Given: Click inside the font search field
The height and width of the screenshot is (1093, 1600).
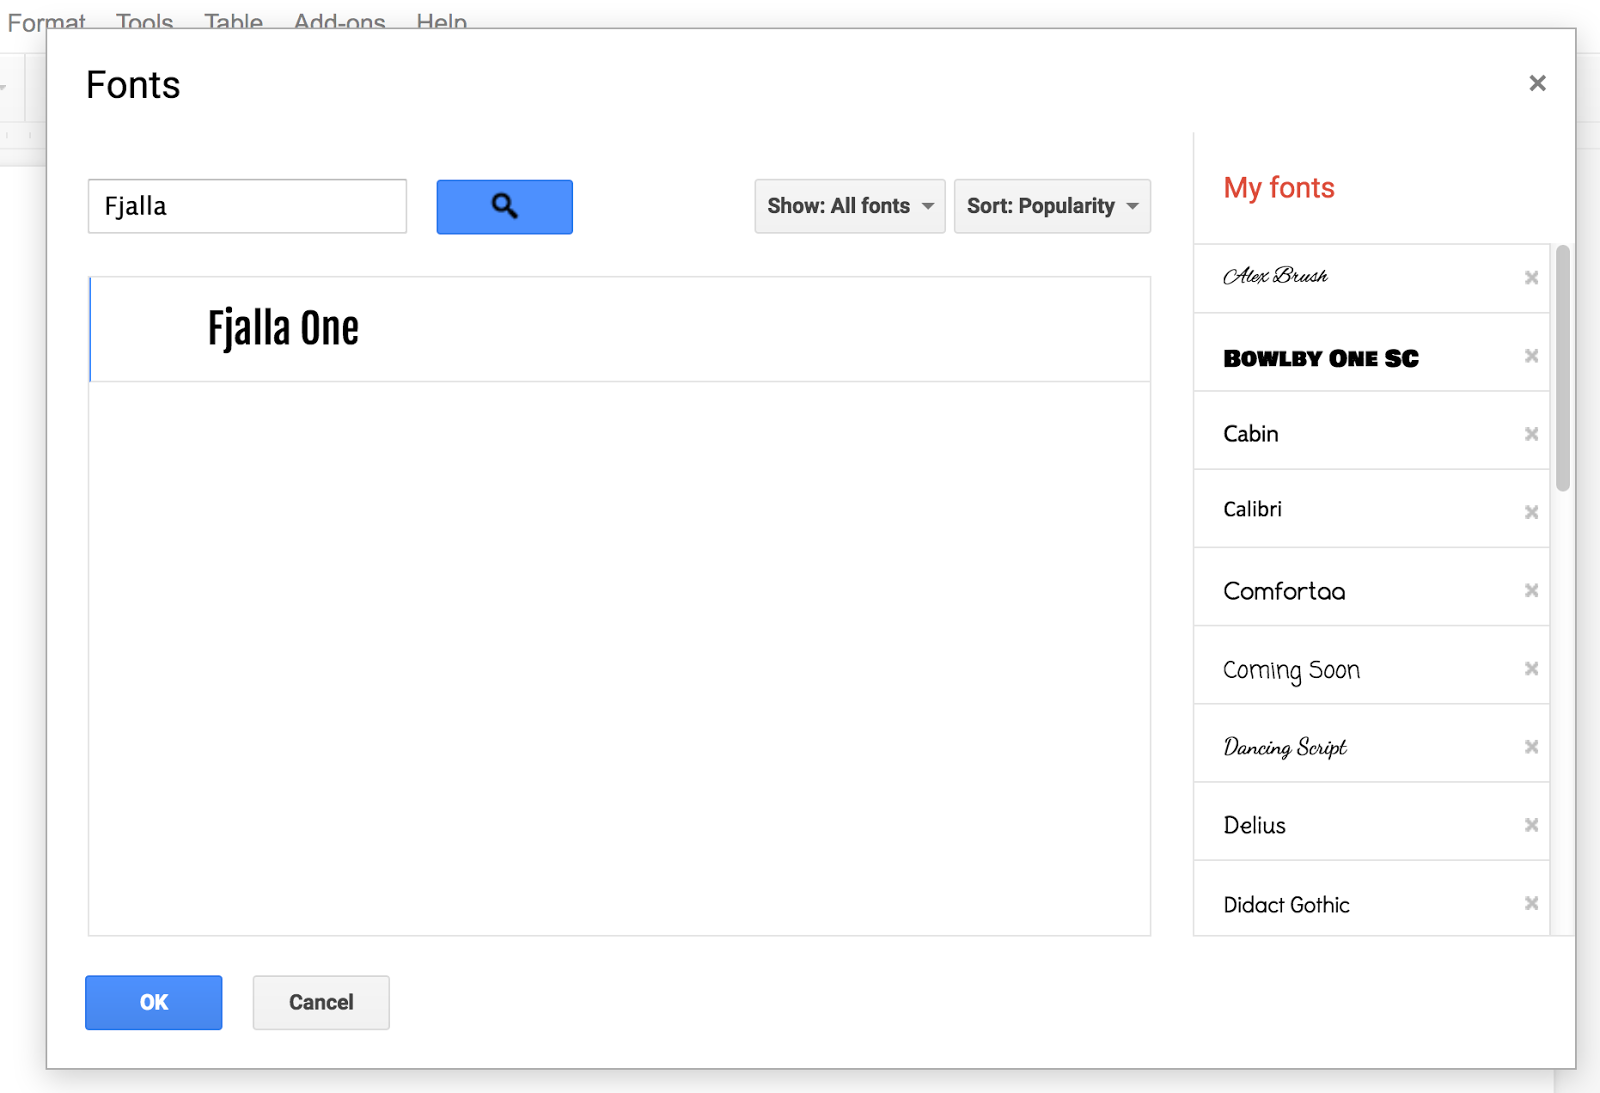Looking at the screenshot, I should 246,206.
